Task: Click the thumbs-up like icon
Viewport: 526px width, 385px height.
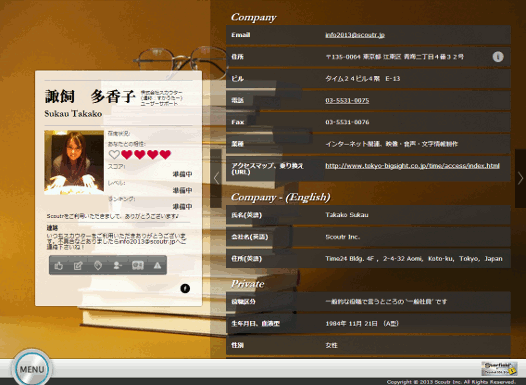Action: pyautogui.click(x=59, y=266)
